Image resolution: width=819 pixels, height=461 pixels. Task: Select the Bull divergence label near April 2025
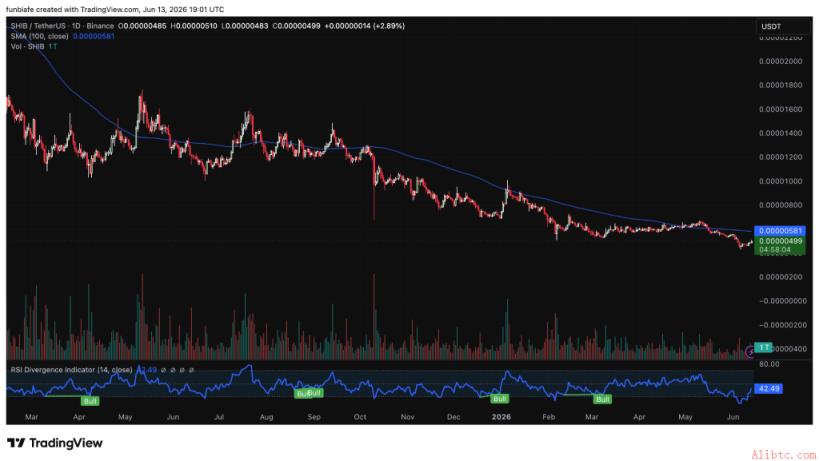pyautogui.click(x=90, y=401)
